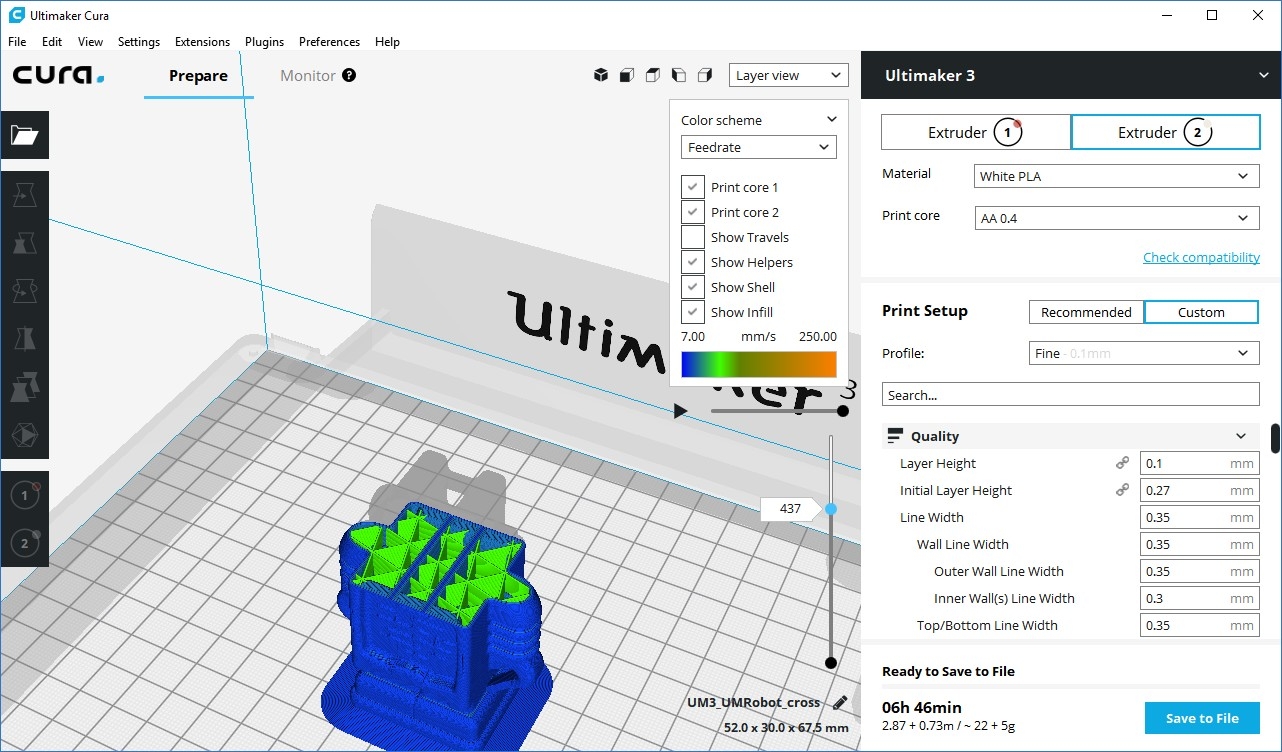Open the Help menu

387,42
